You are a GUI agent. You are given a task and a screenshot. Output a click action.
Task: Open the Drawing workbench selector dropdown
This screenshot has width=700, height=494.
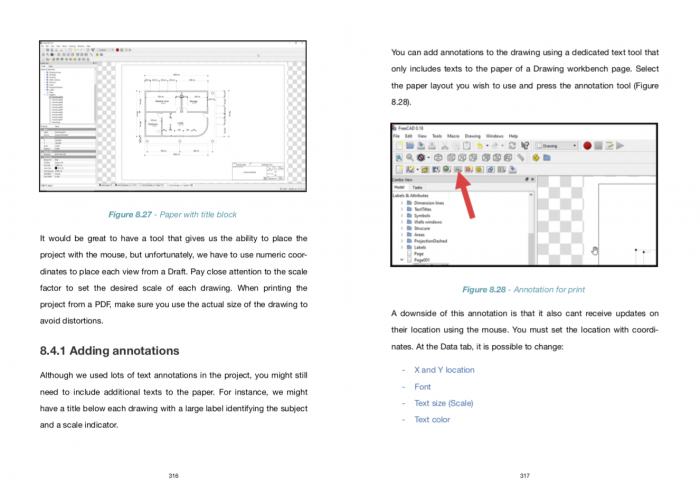[556, 145]
